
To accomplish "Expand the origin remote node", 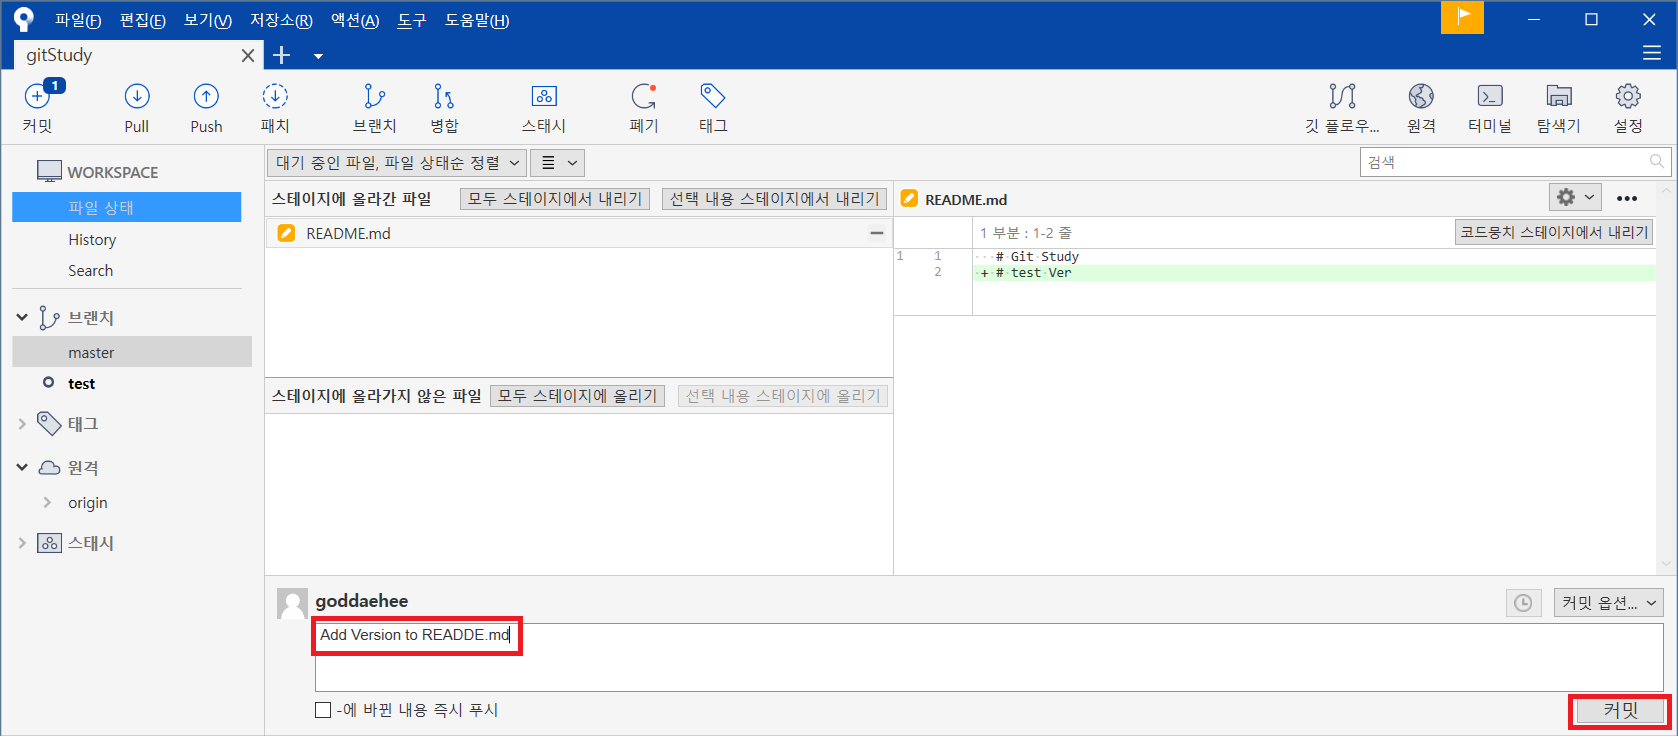I will coord(47,502).
